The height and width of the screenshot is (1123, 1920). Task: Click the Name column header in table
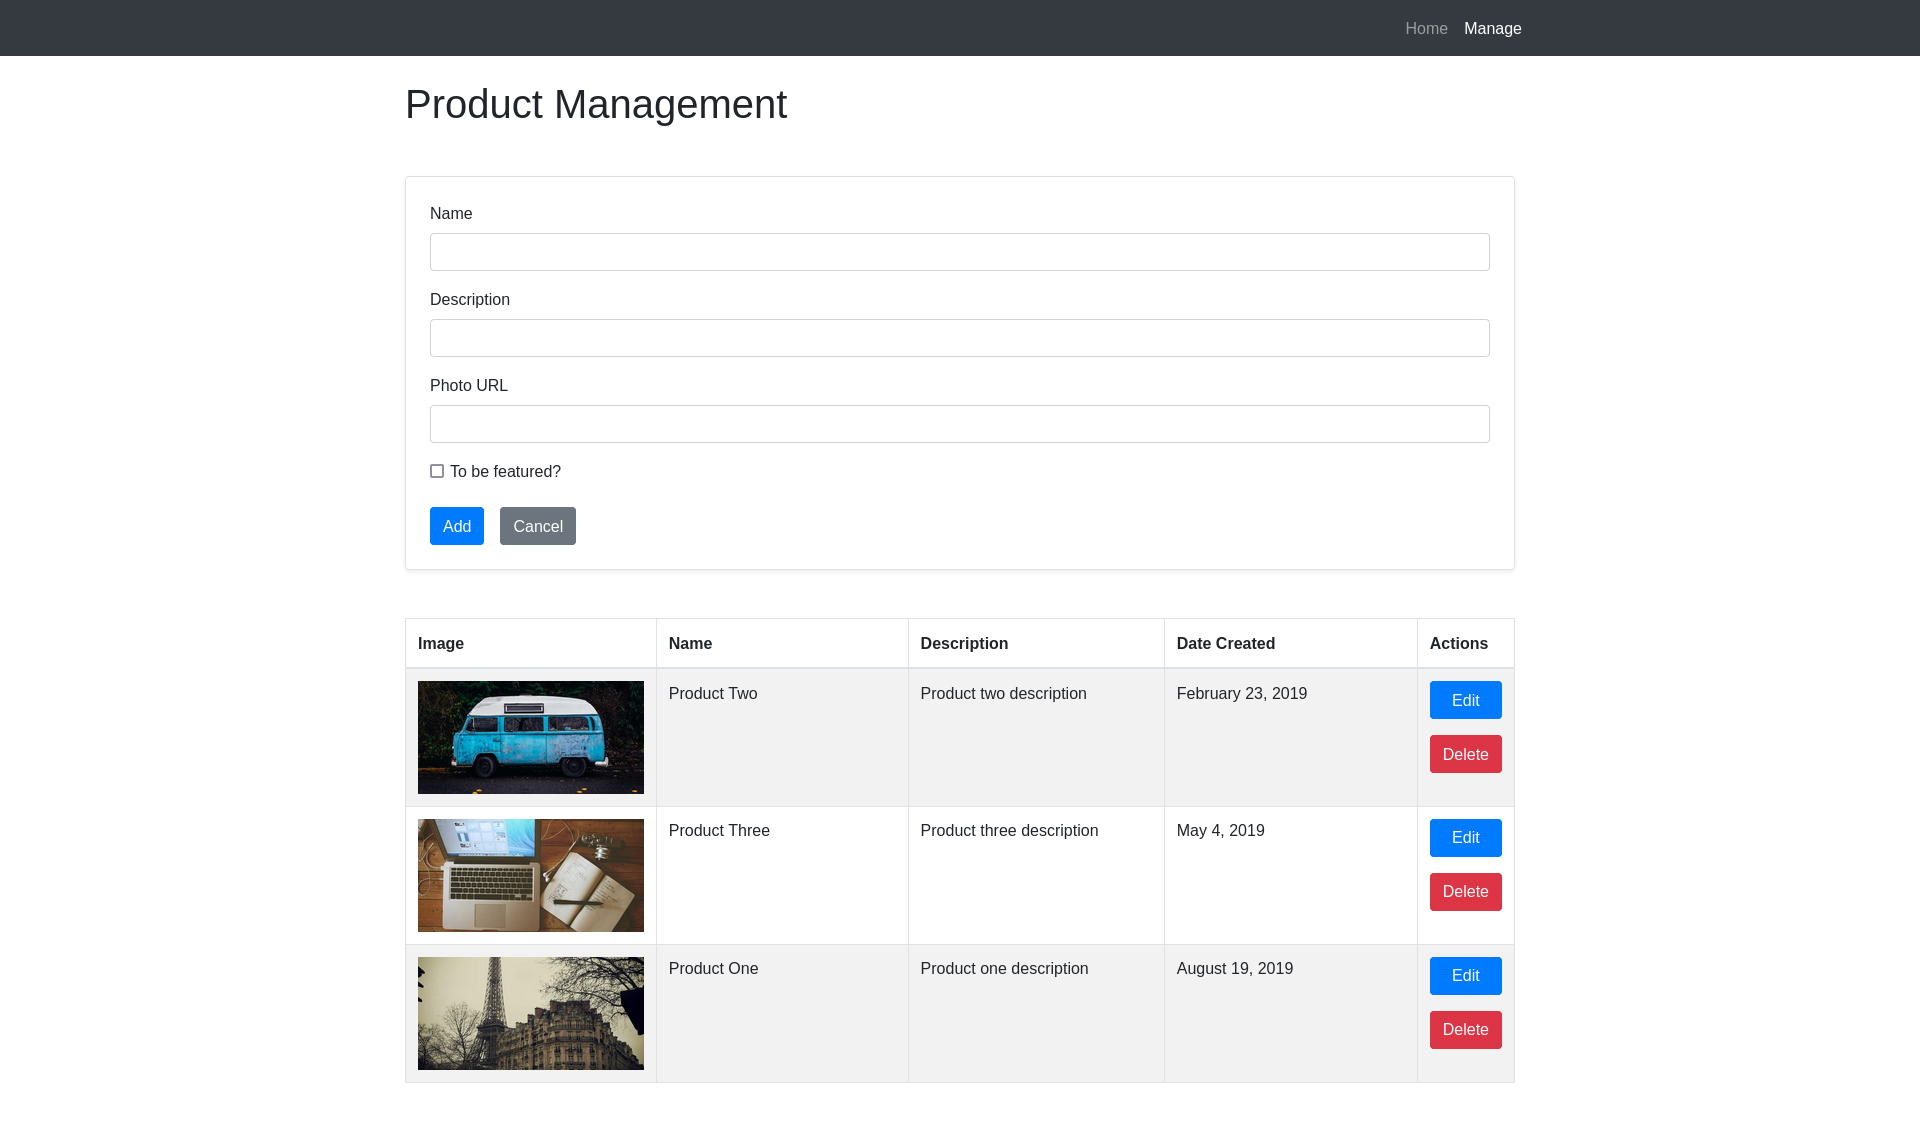tap(690, 644)
